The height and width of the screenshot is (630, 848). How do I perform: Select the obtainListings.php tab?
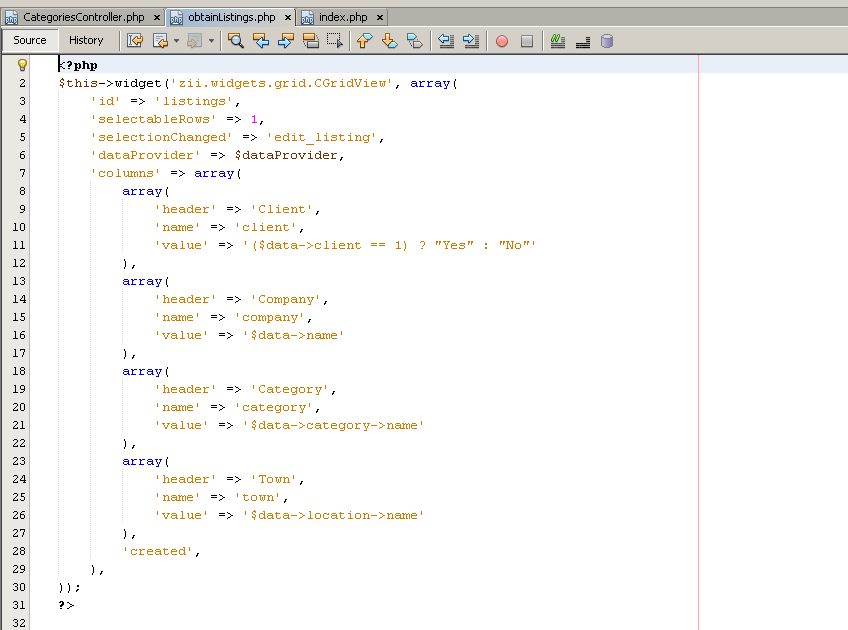point(231,17)
